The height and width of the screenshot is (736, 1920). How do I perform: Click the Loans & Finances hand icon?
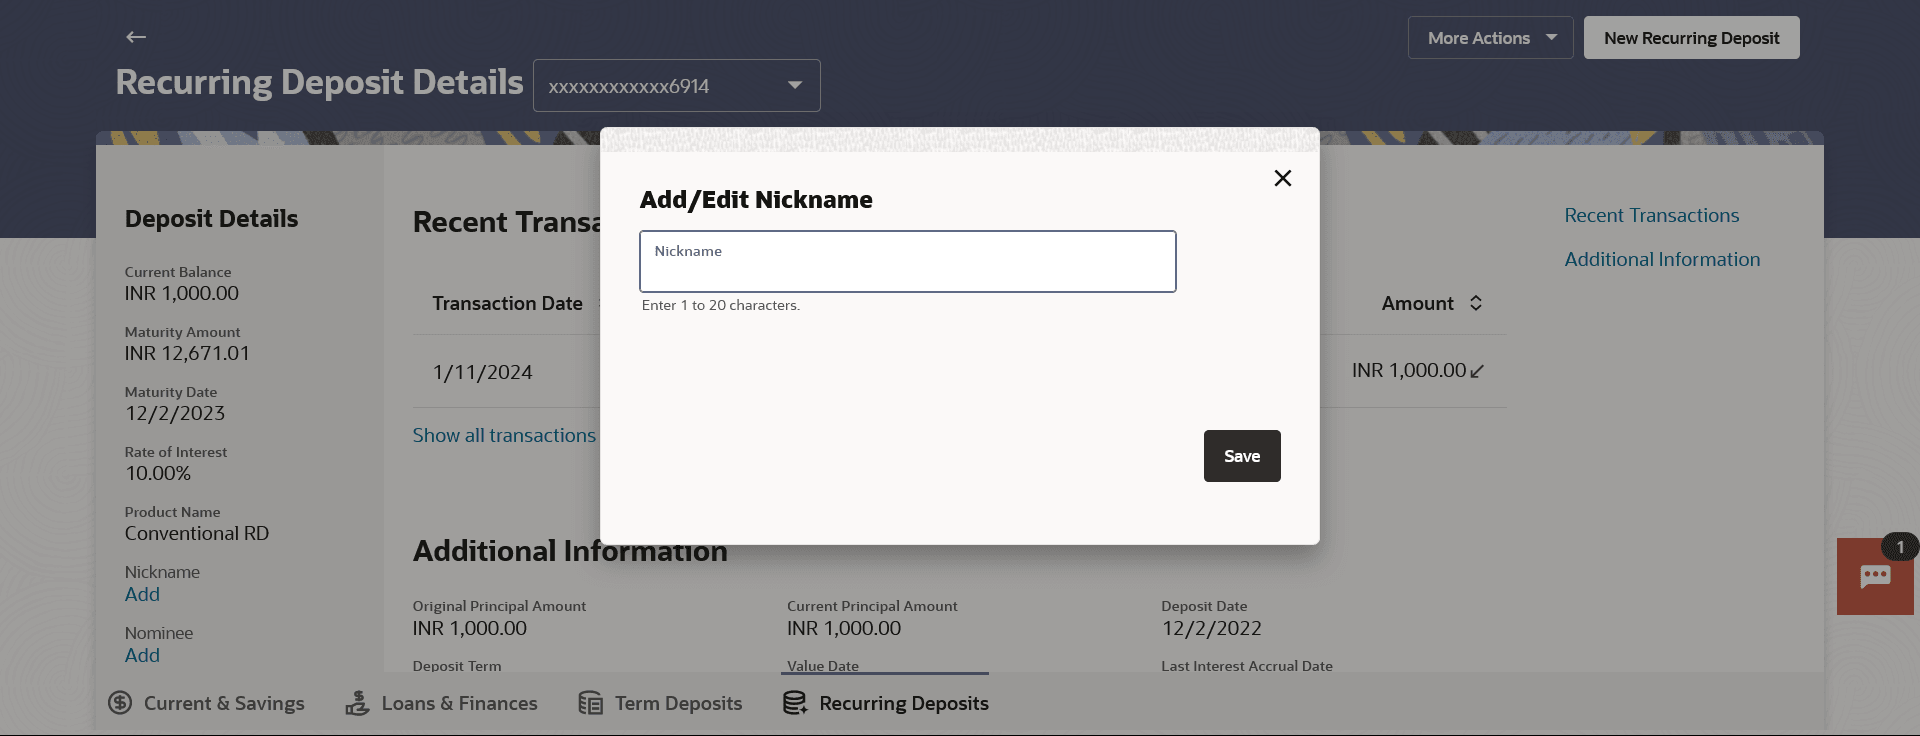coord(357,703)
